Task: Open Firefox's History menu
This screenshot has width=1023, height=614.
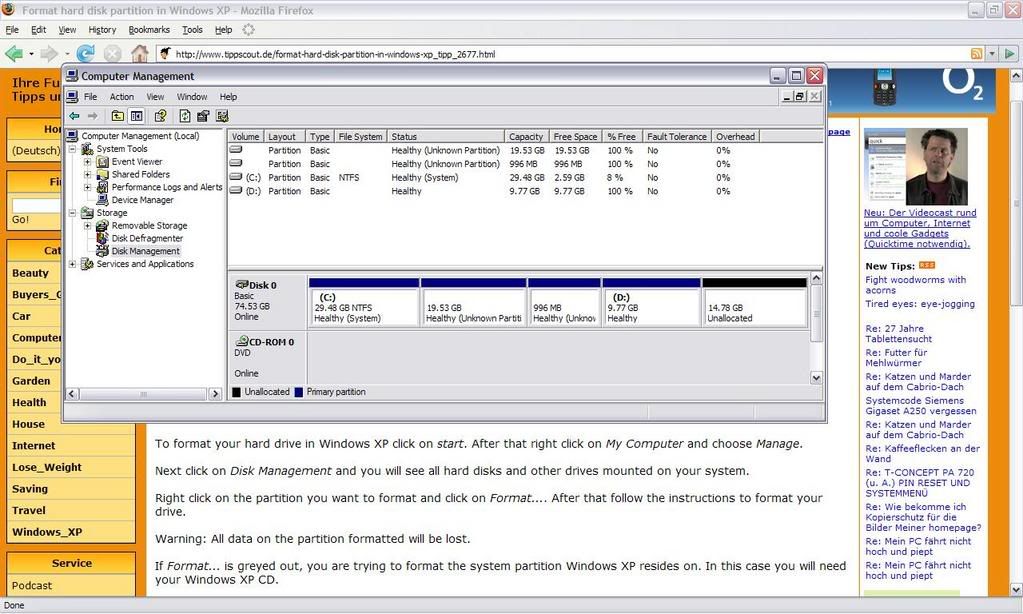Action: tap(102, 29)
